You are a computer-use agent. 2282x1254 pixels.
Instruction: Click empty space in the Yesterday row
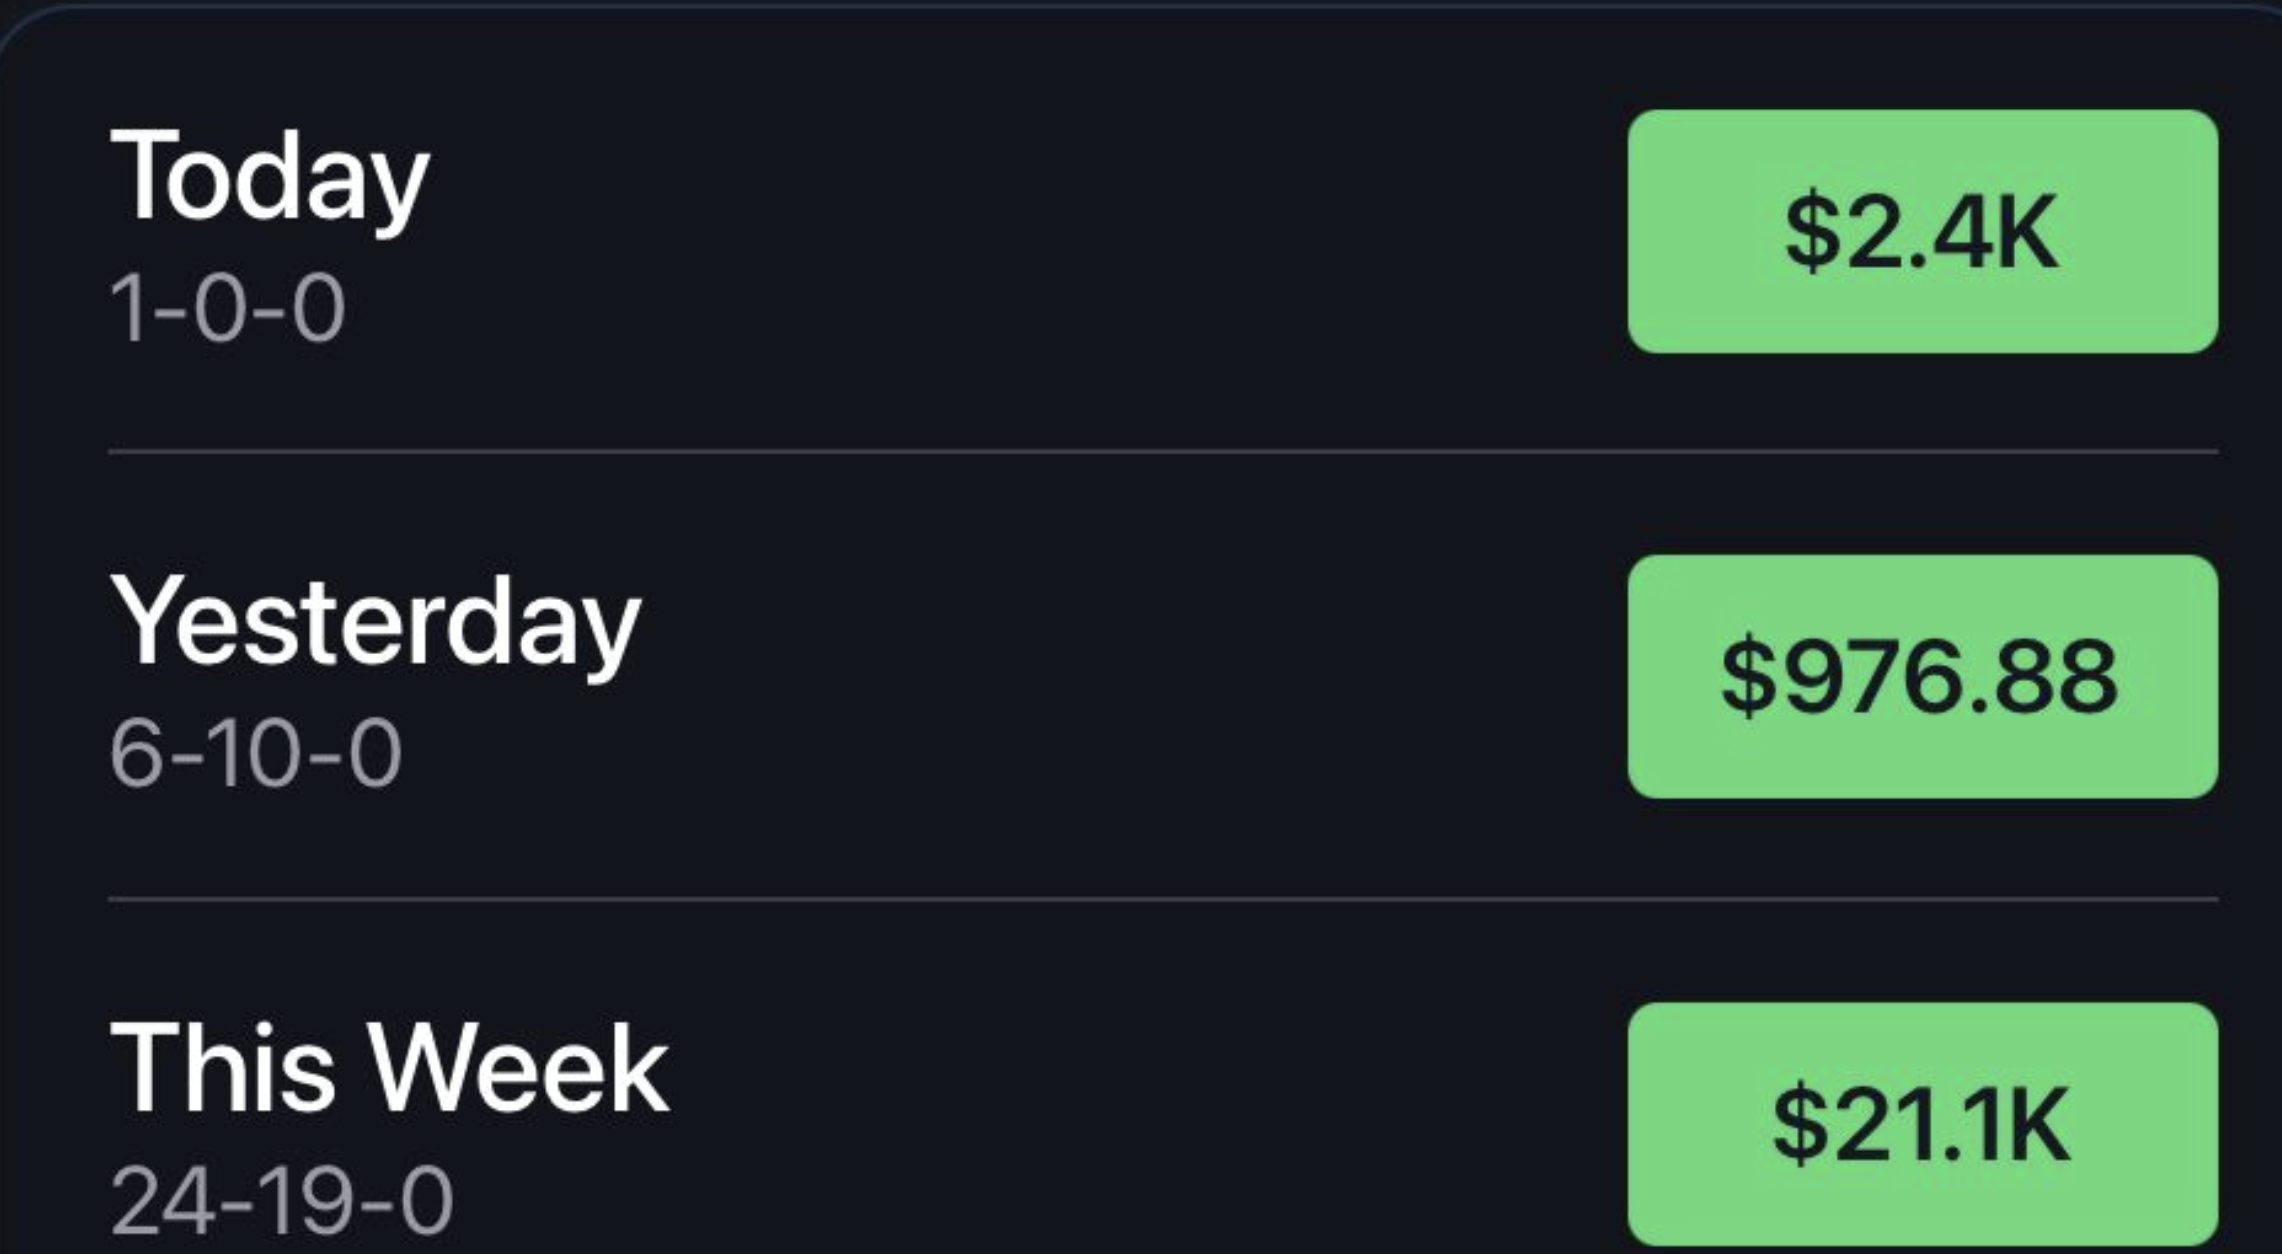coord(1100,676)
